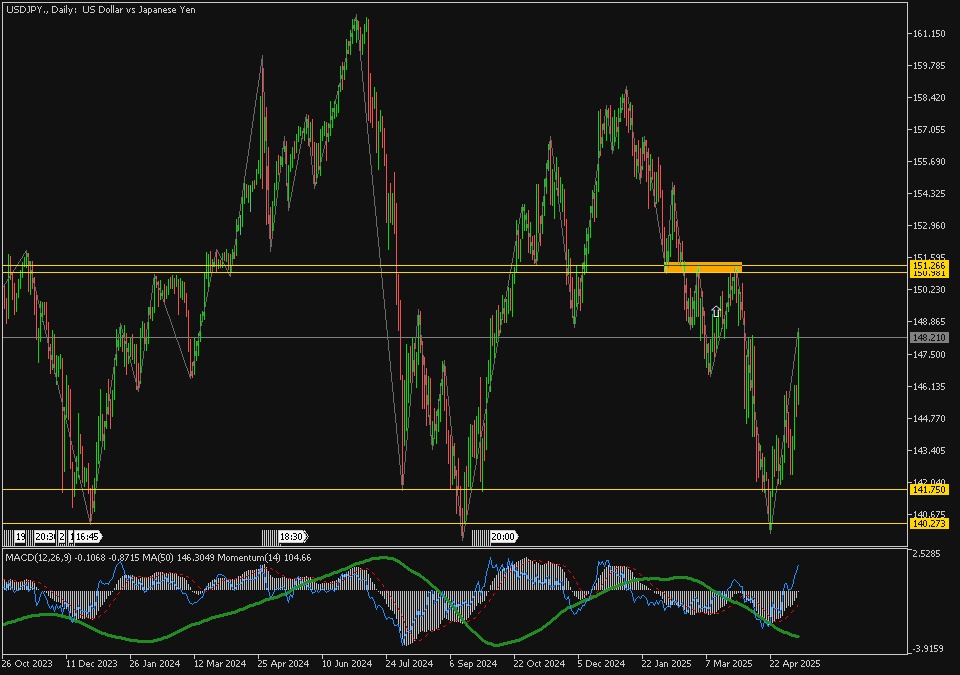Select the 141.750 yellow price label
The image size is (960, 675).
929,489
